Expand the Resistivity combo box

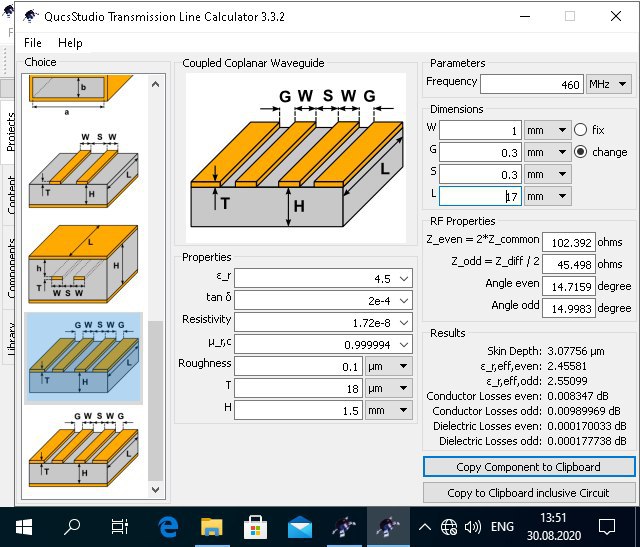pyautogui.click(x=404, y=323)
